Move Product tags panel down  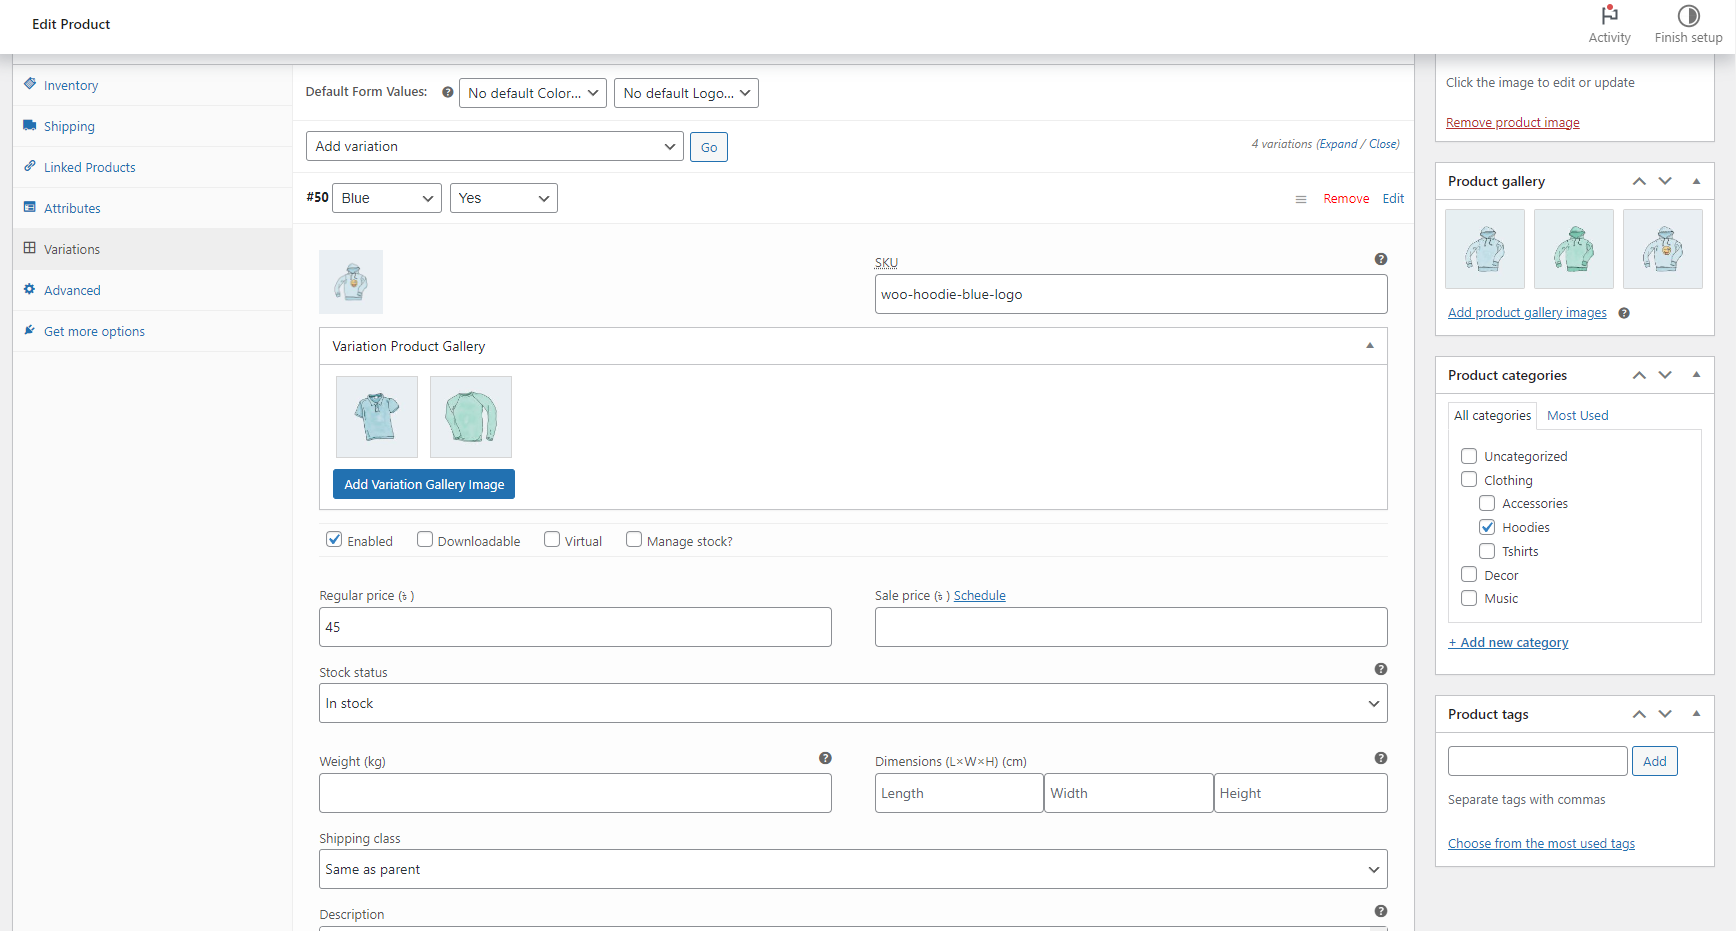pyautogui.click(x=1665, y=714)
